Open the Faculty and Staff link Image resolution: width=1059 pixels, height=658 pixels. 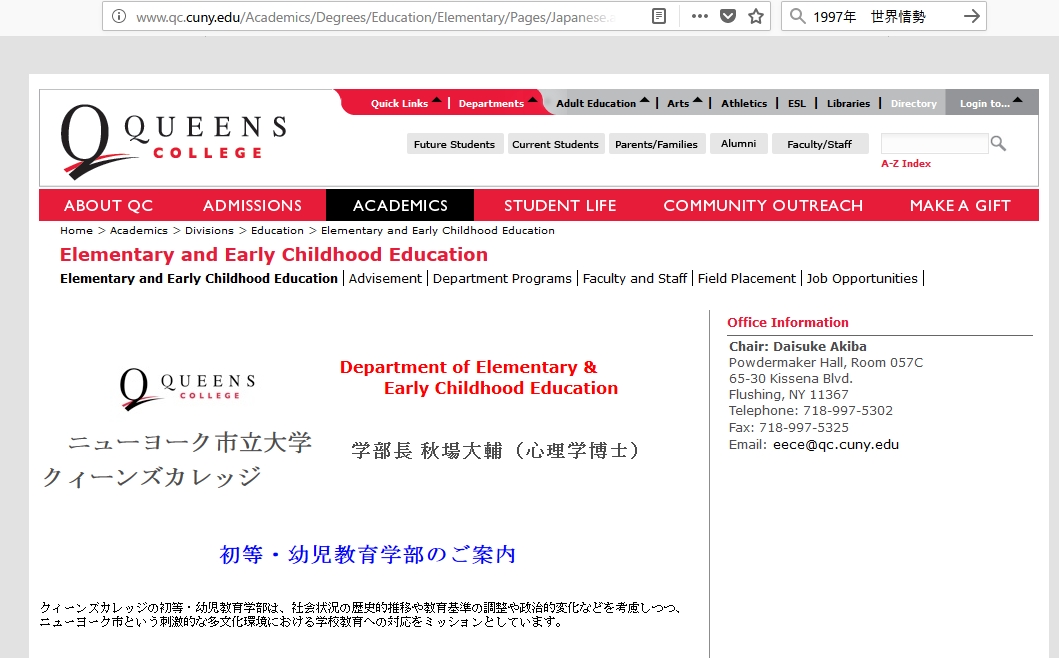pyautogui.click(x=635, y=278)
